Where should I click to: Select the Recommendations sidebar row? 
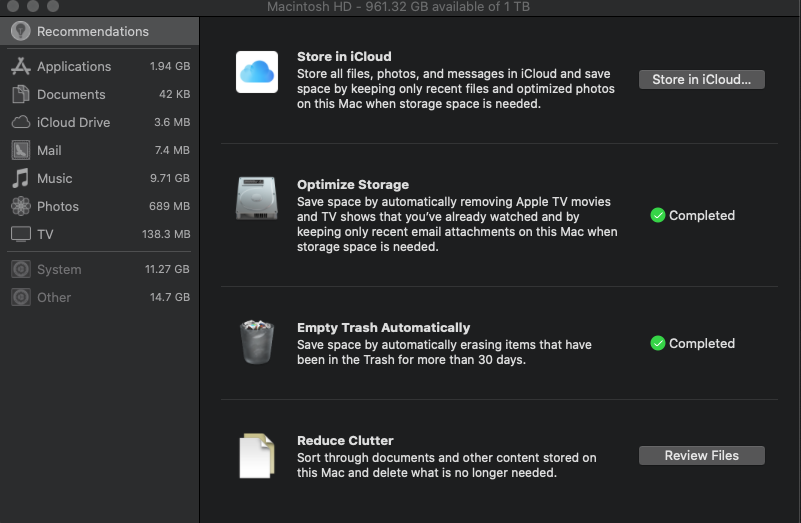[98, 31]
